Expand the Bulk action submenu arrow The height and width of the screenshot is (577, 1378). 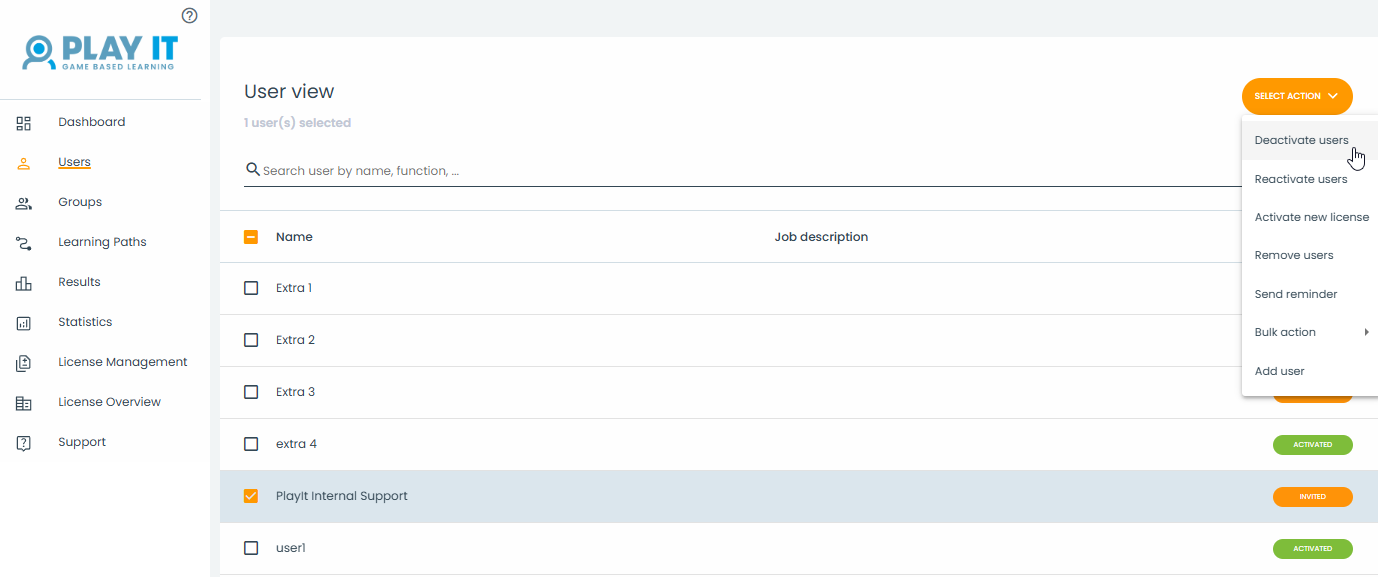(1366, 332)
